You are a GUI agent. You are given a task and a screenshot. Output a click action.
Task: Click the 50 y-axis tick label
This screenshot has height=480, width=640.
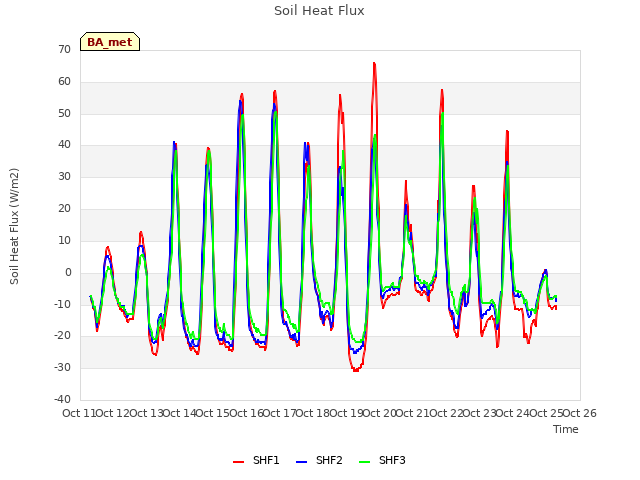pyautogui.click(x=64, y=113)
